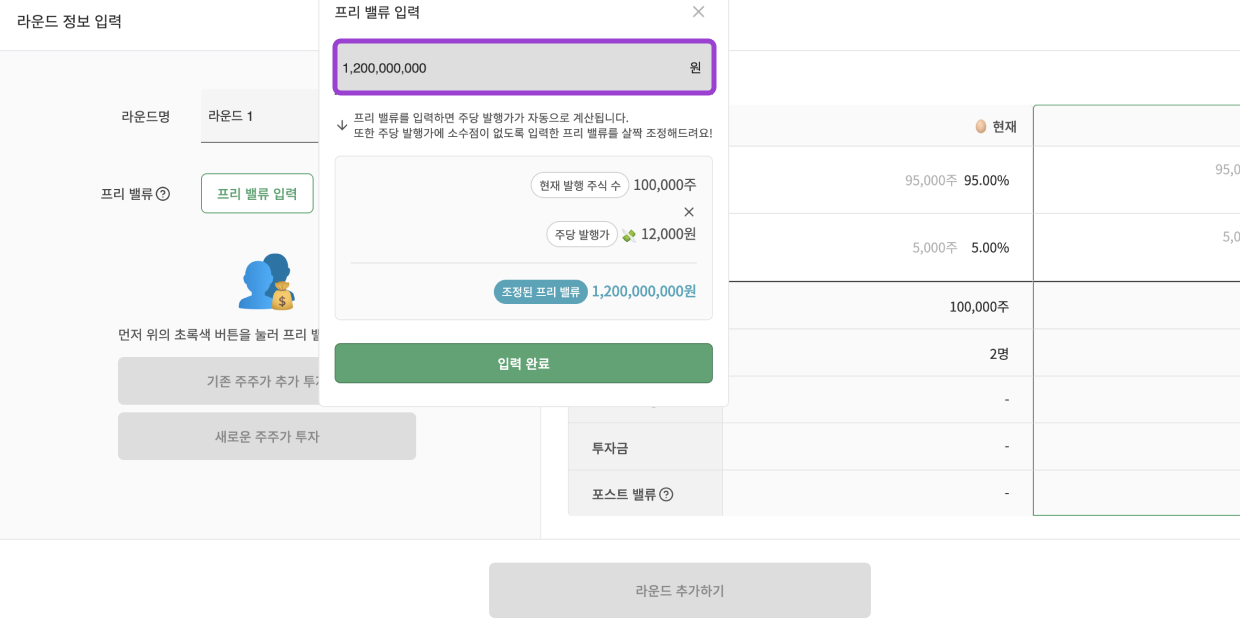Click the 라운드 1 round name field
This screenshot has width=1240, height=631.
pos(260,116)
